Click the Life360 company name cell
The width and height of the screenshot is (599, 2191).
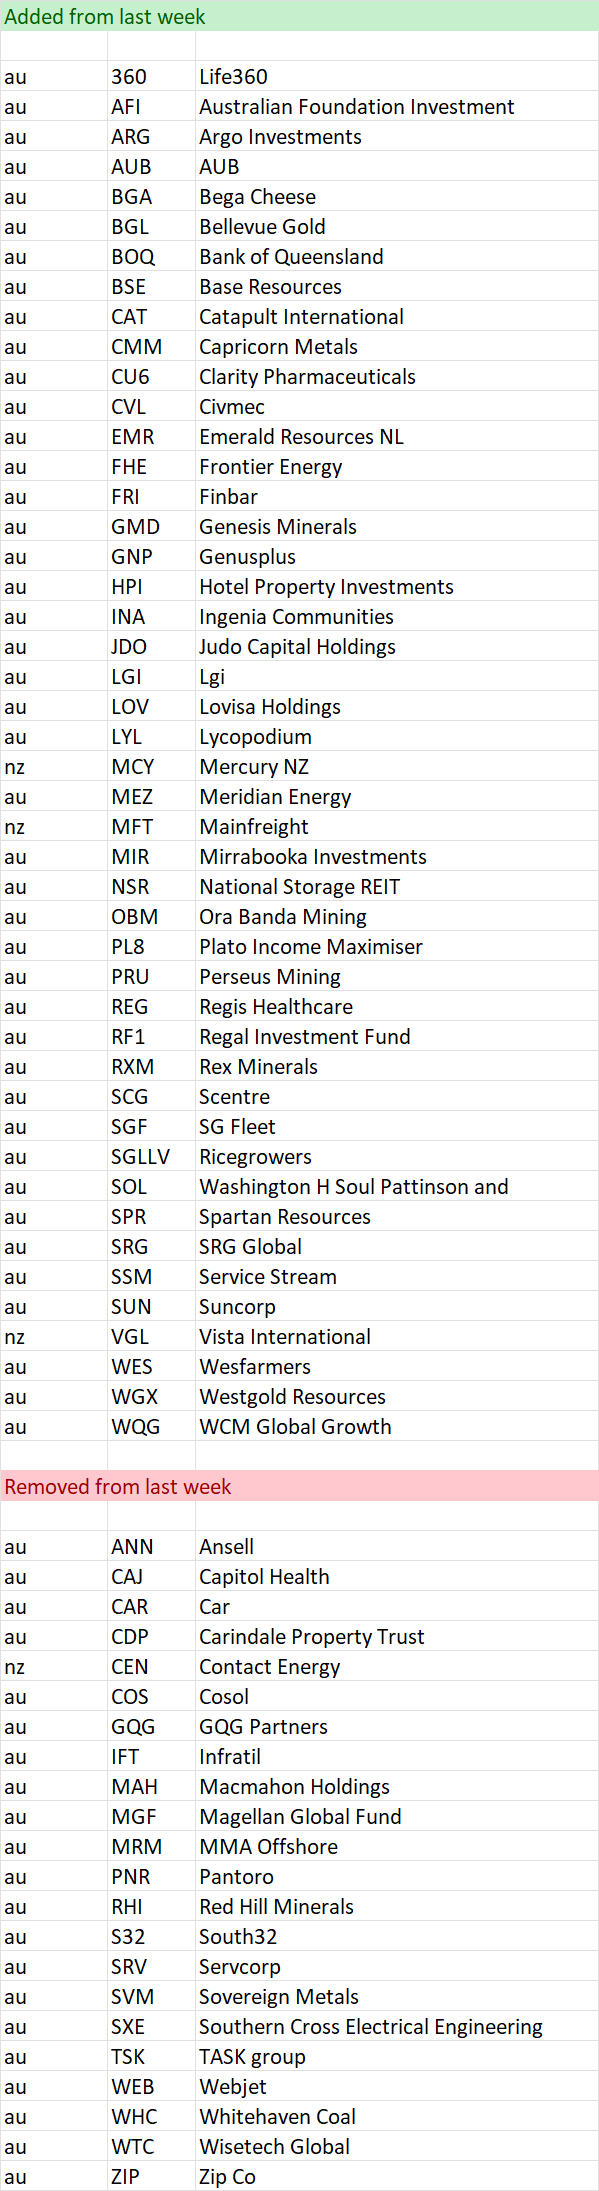click(x=397, y=76)
